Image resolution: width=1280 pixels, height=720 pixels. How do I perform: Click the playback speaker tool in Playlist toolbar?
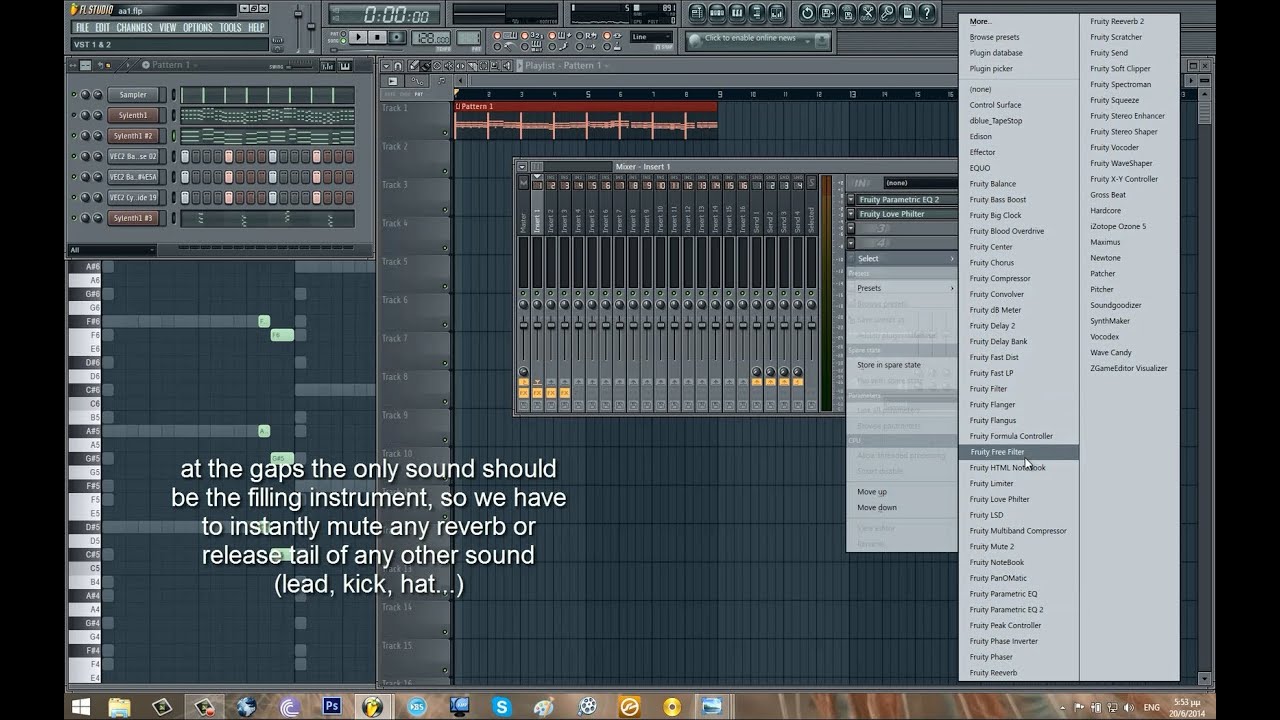click(507, 66)
